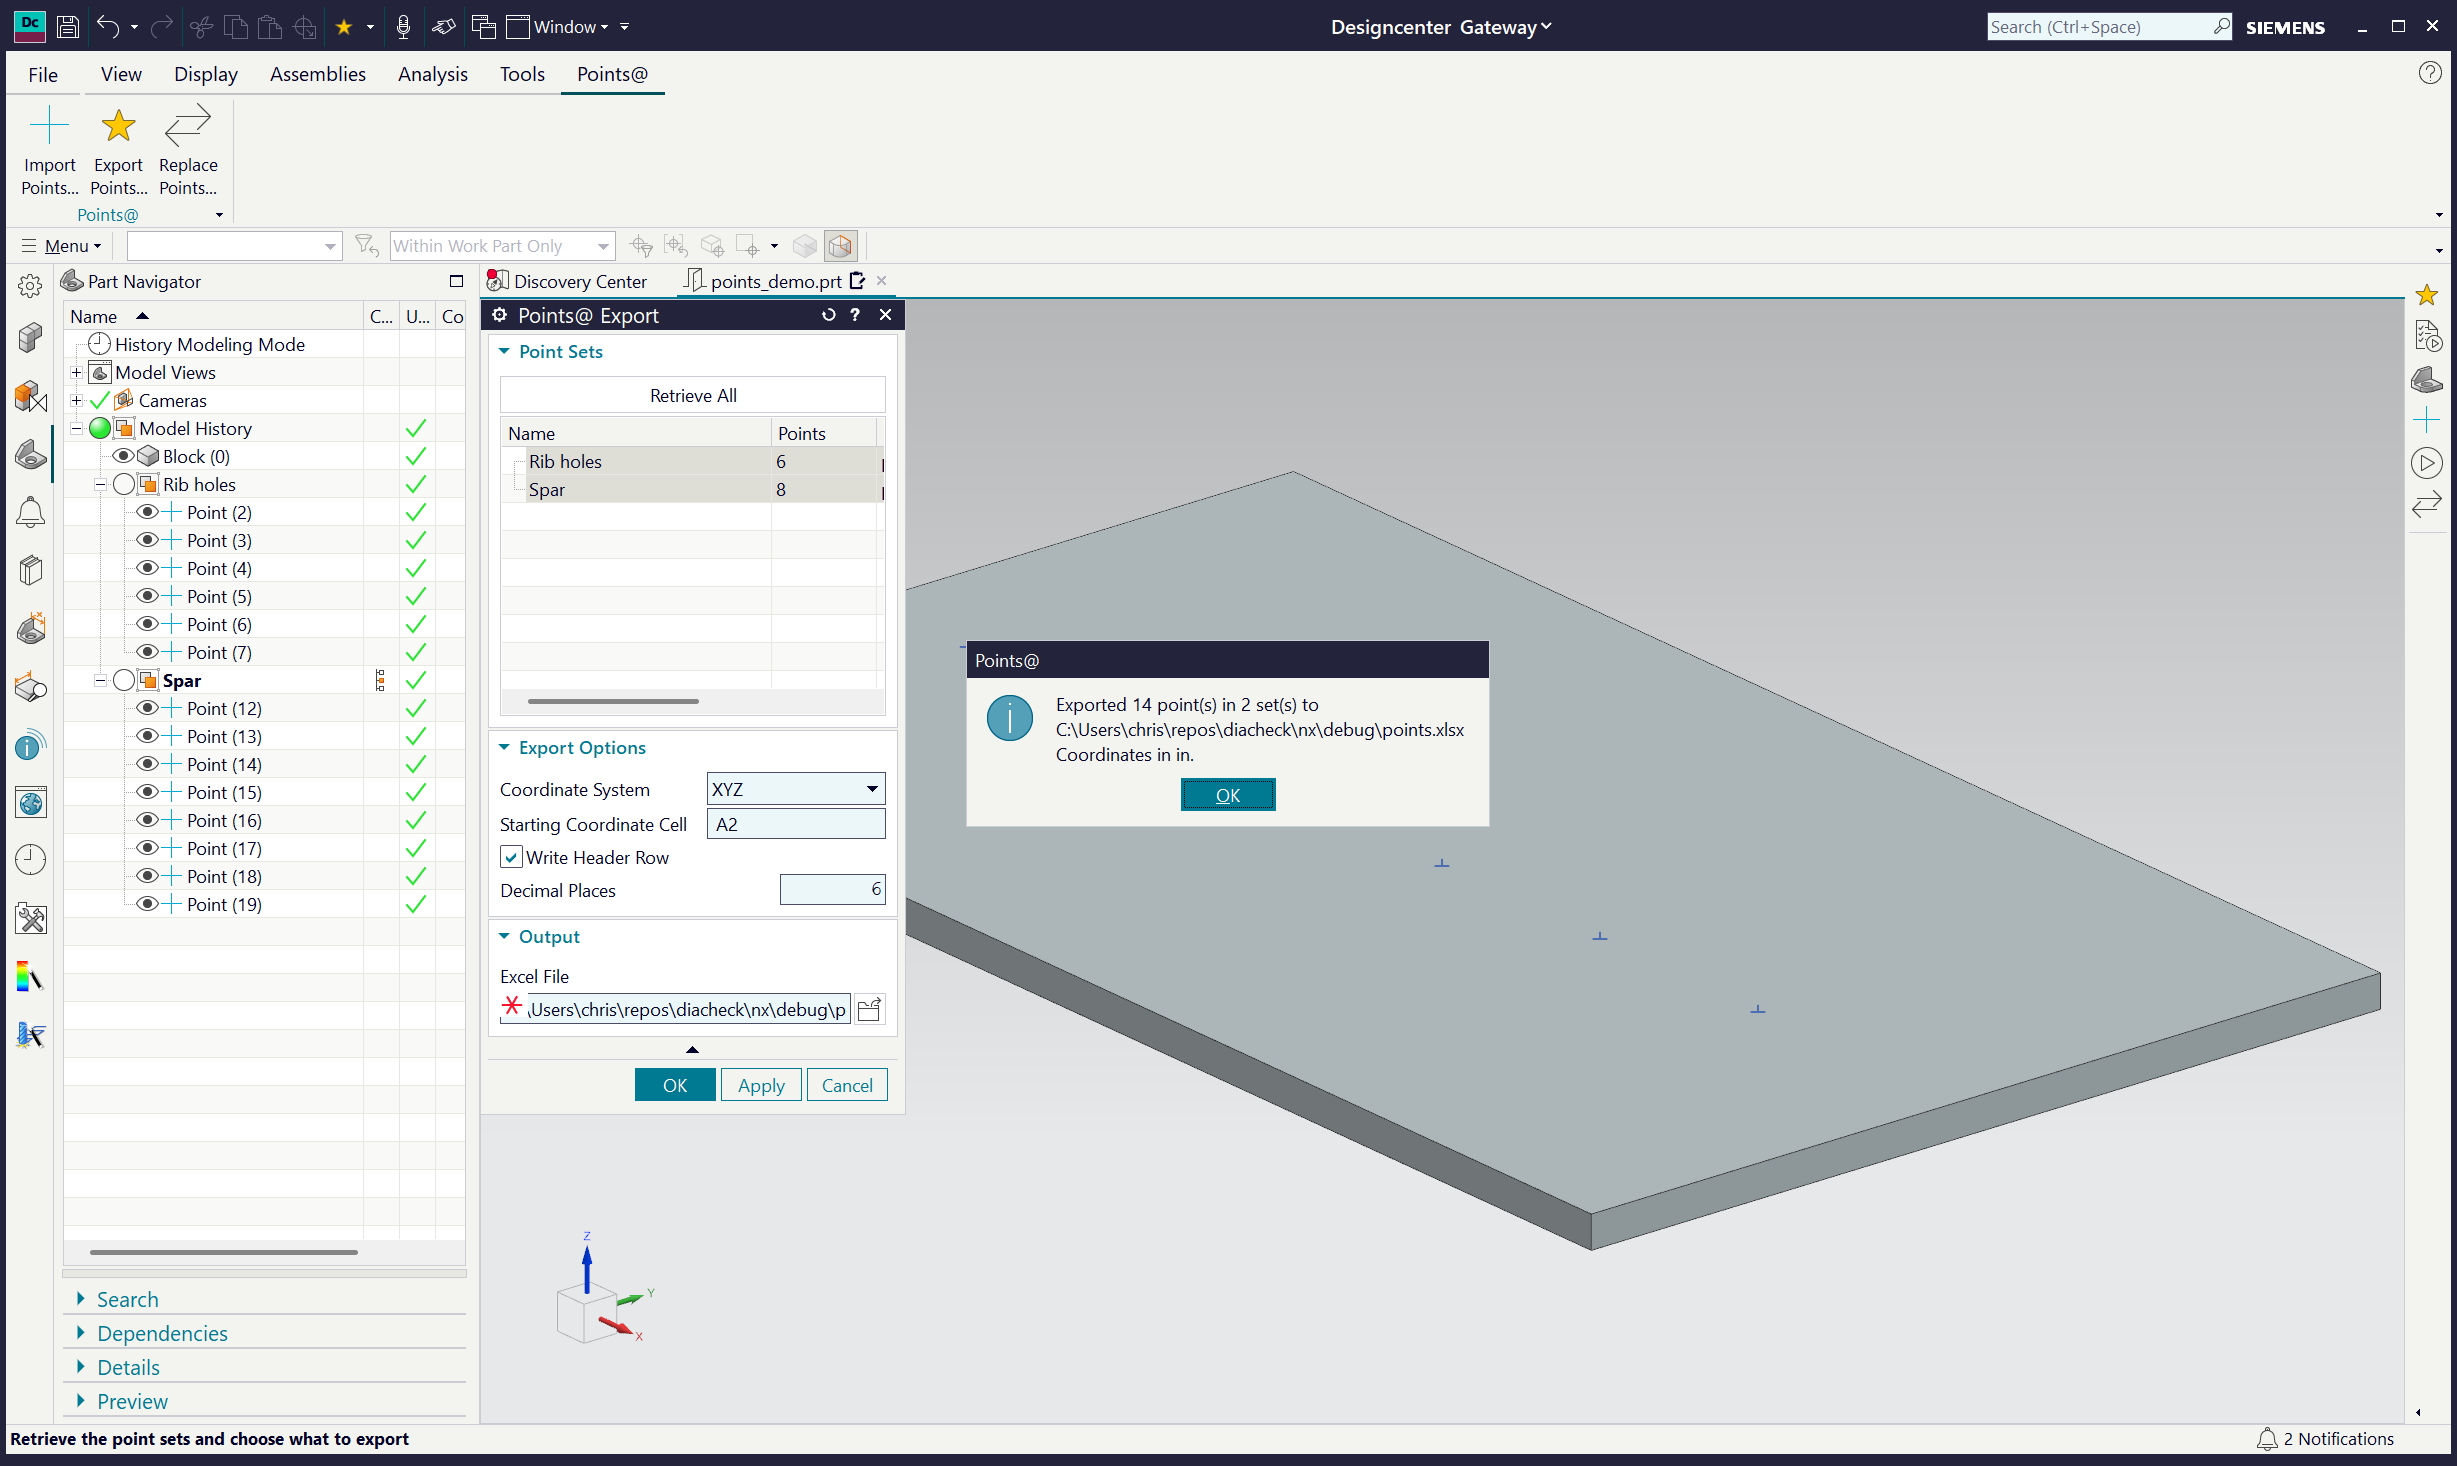
Task: Open the notifications bell in left sidebar
Action: coord(30,512)
